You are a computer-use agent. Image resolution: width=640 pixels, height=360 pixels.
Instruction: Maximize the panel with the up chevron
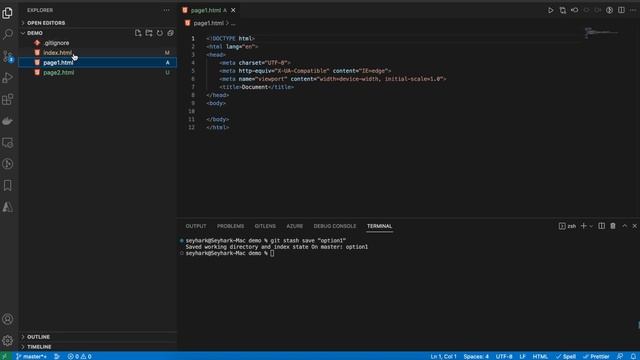pos(624,226)
